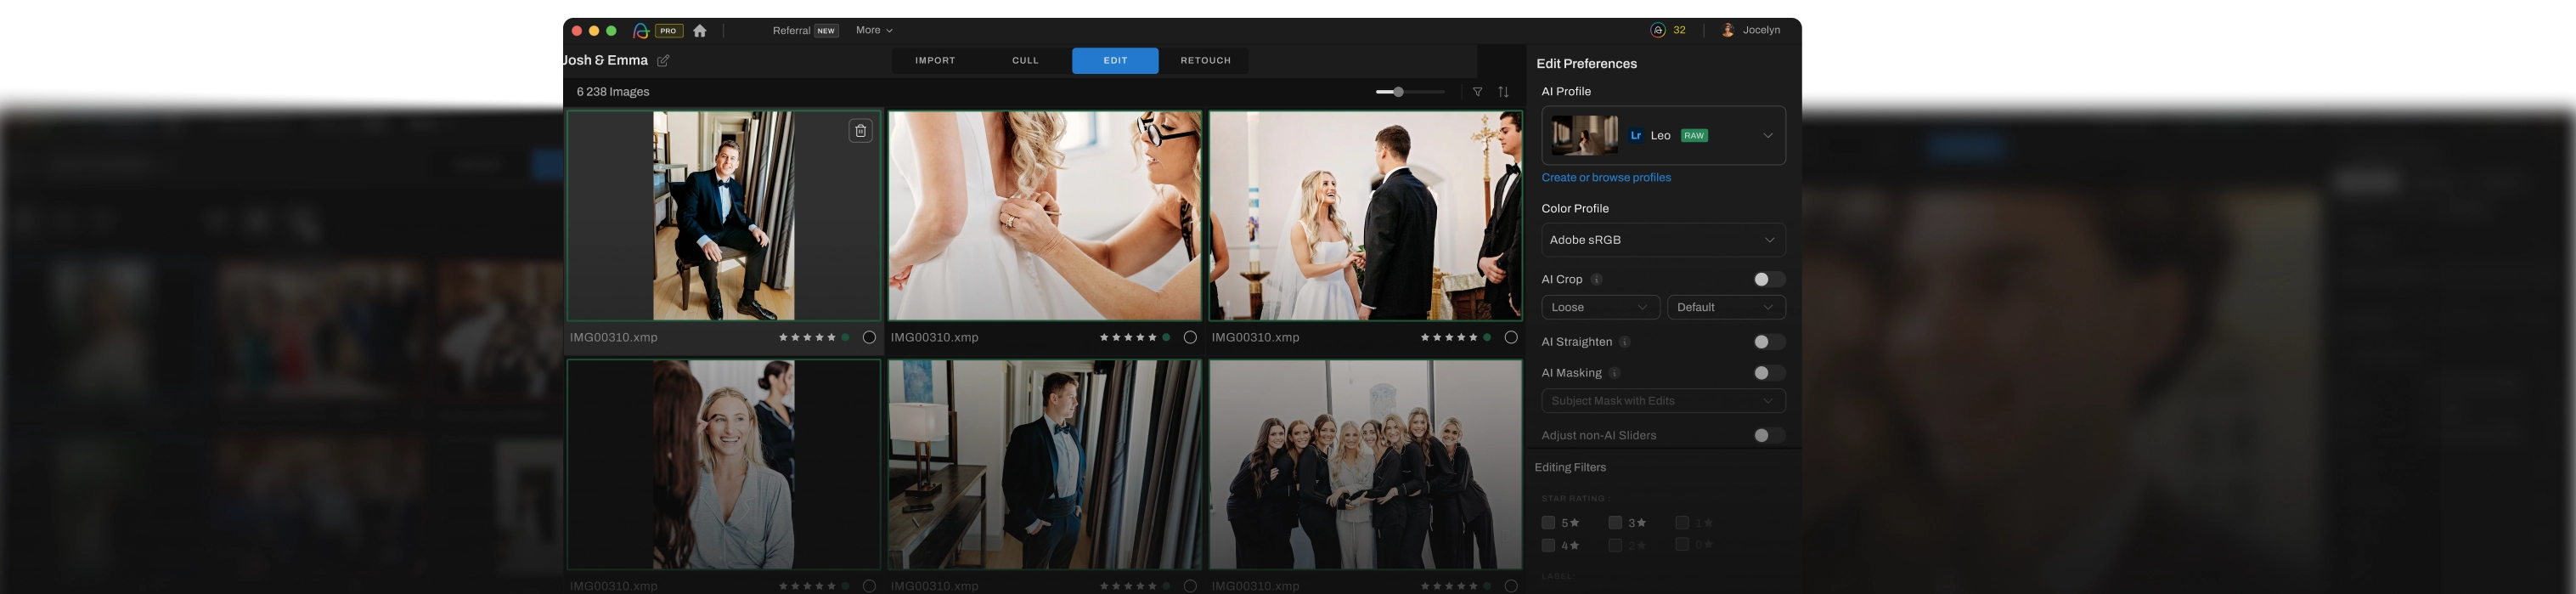Open the filter funnel icon
The width and height of the screenshot is (2576, 594).
(x=1477, y=92)
